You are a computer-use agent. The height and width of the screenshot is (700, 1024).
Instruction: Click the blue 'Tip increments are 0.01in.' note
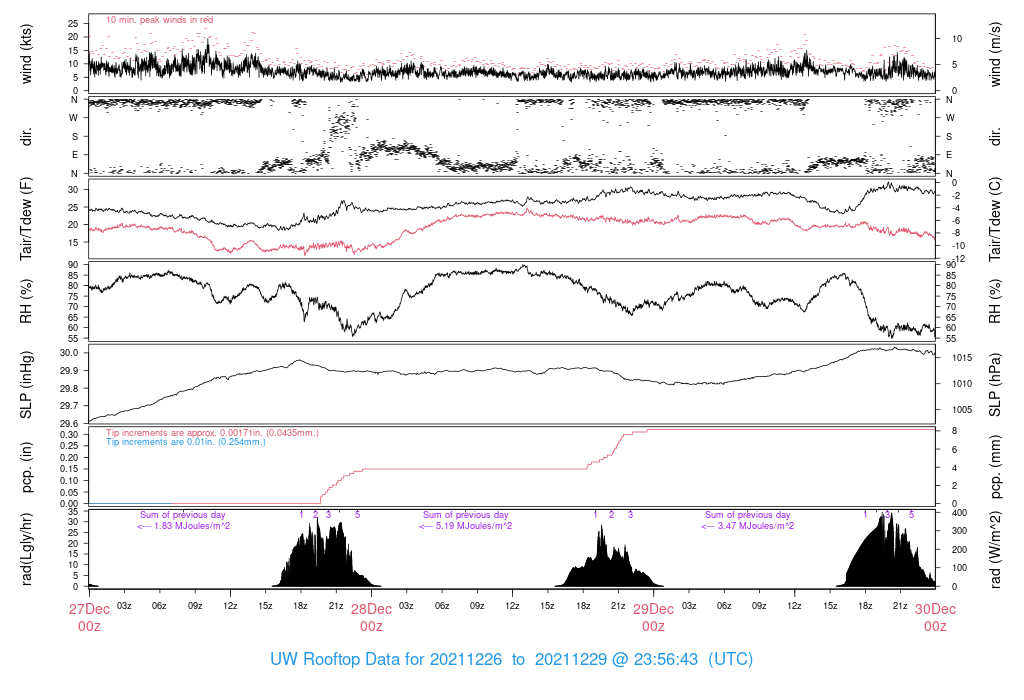click(186, 442)
